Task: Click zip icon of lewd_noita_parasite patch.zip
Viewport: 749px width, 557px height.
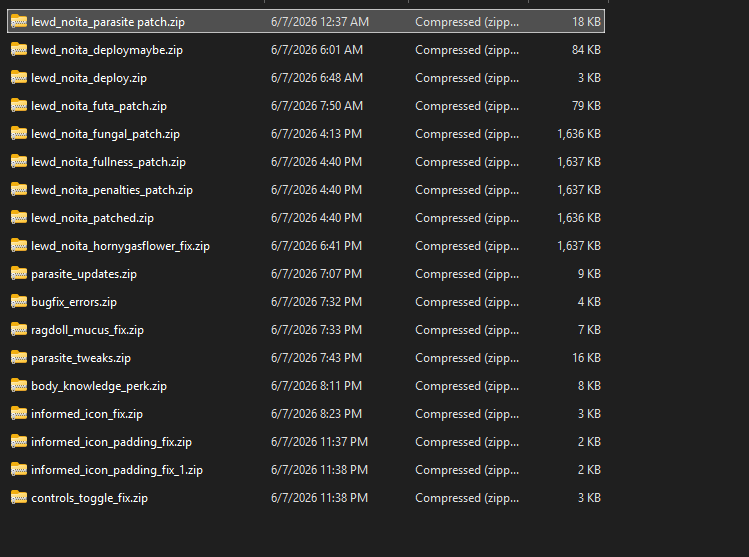Action: tap(19, 21)
